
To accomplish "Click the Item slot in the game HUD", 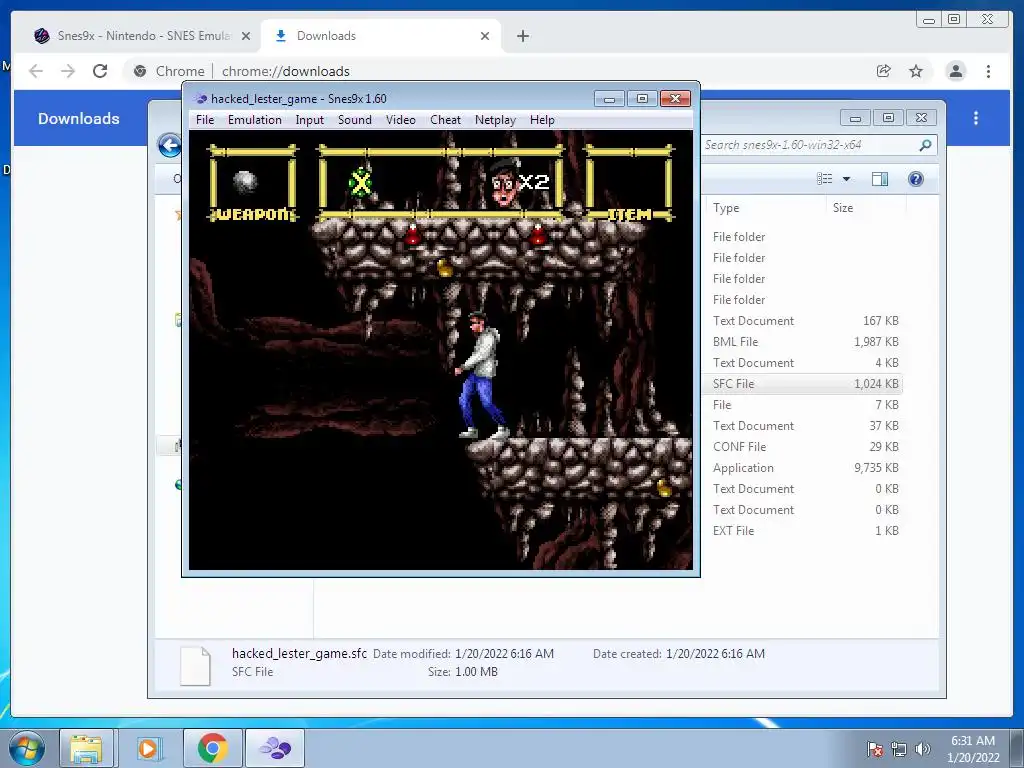I will tap(630, 184).
